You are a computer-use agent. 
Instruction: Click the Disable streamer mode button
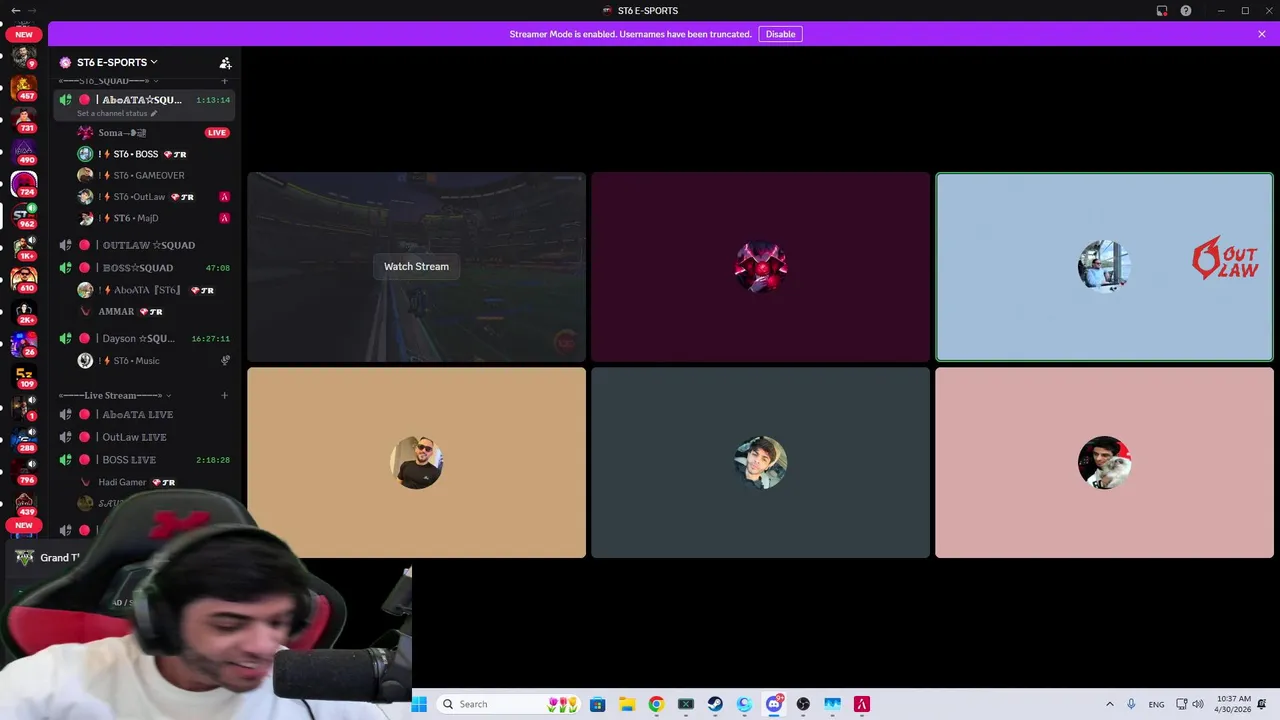tap(780, 34)
